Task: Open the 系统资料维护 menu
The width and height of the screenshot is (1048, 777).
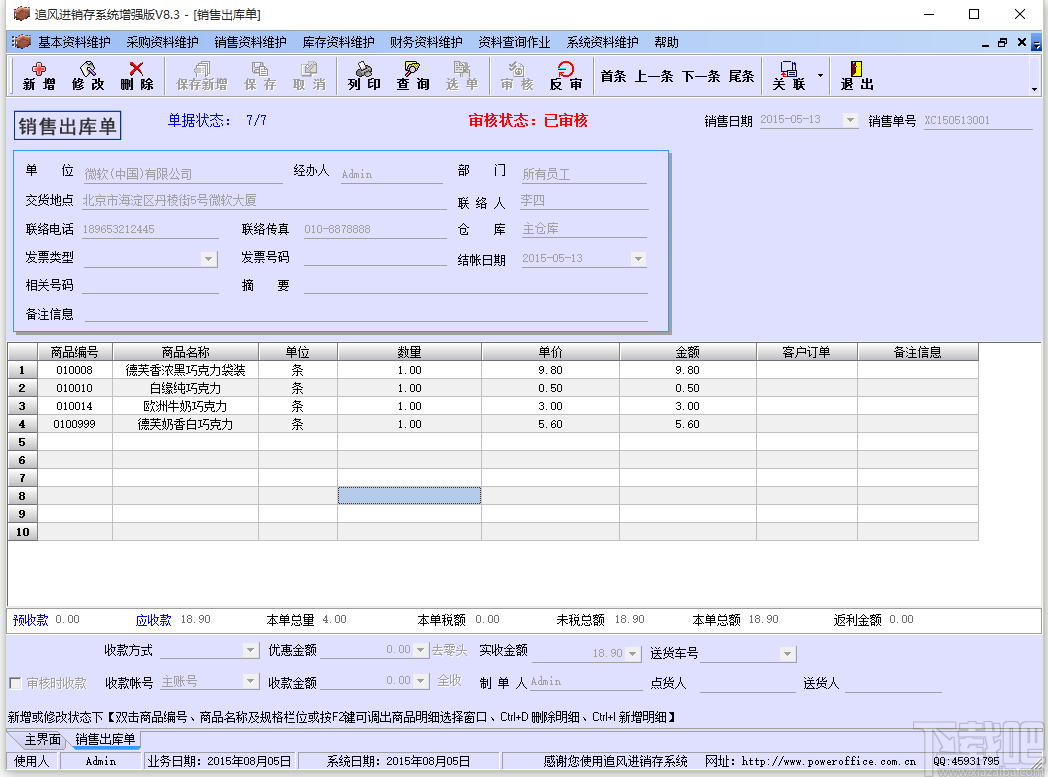Action: click(x=602, y=42)
